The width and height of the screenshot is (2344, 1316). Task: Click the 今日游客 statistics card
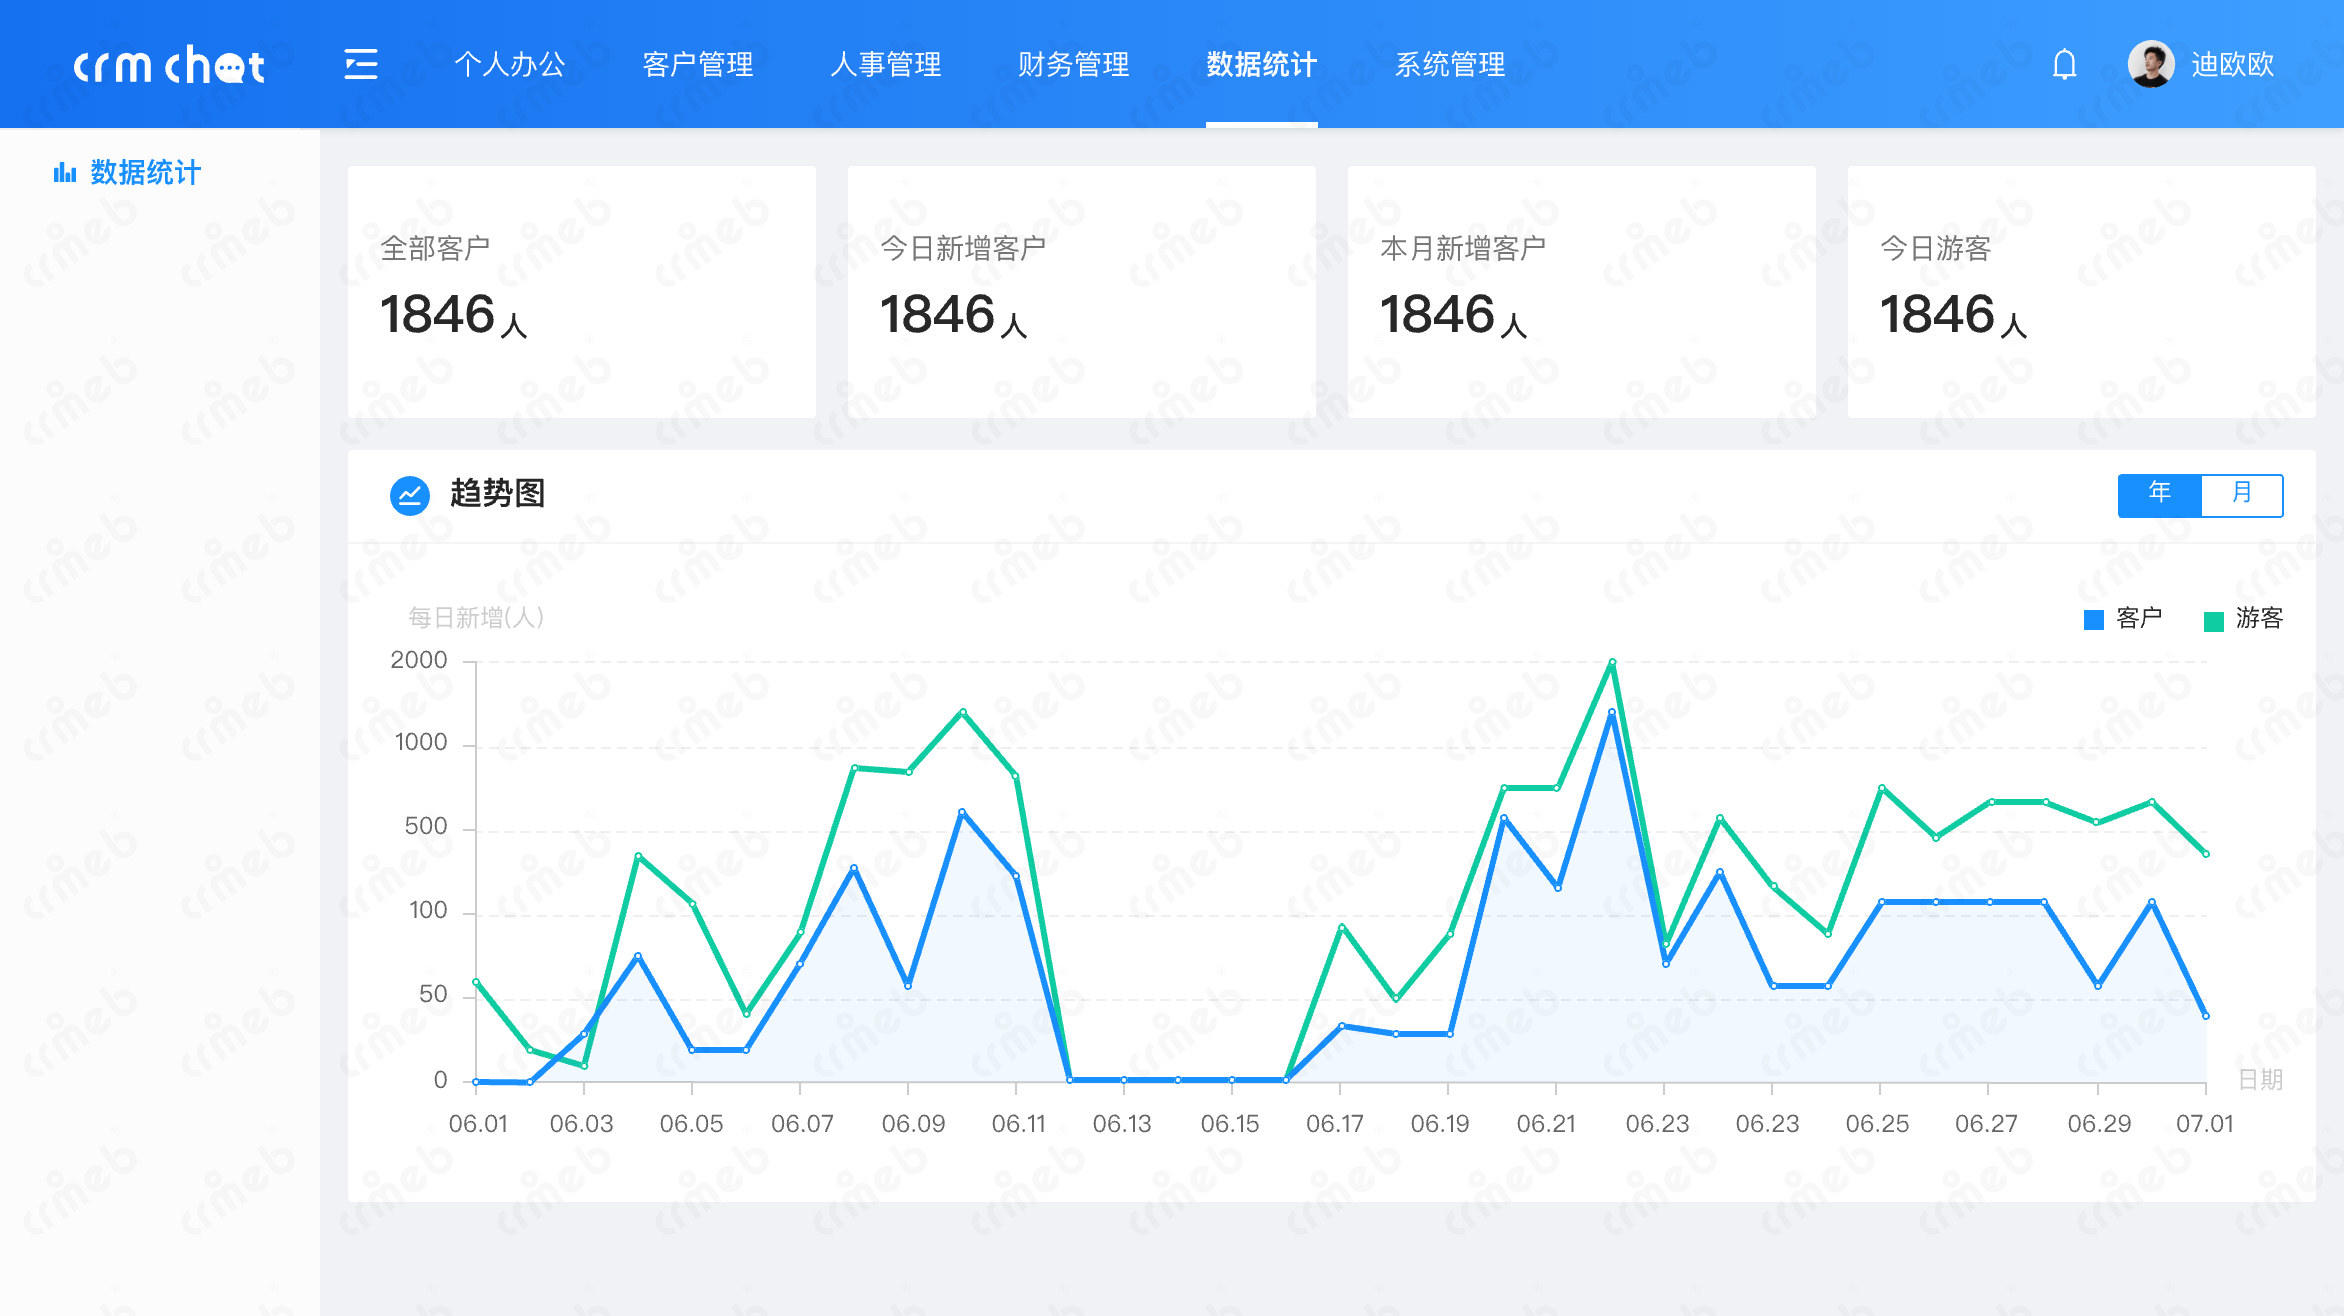click(x=2081, y=291)
